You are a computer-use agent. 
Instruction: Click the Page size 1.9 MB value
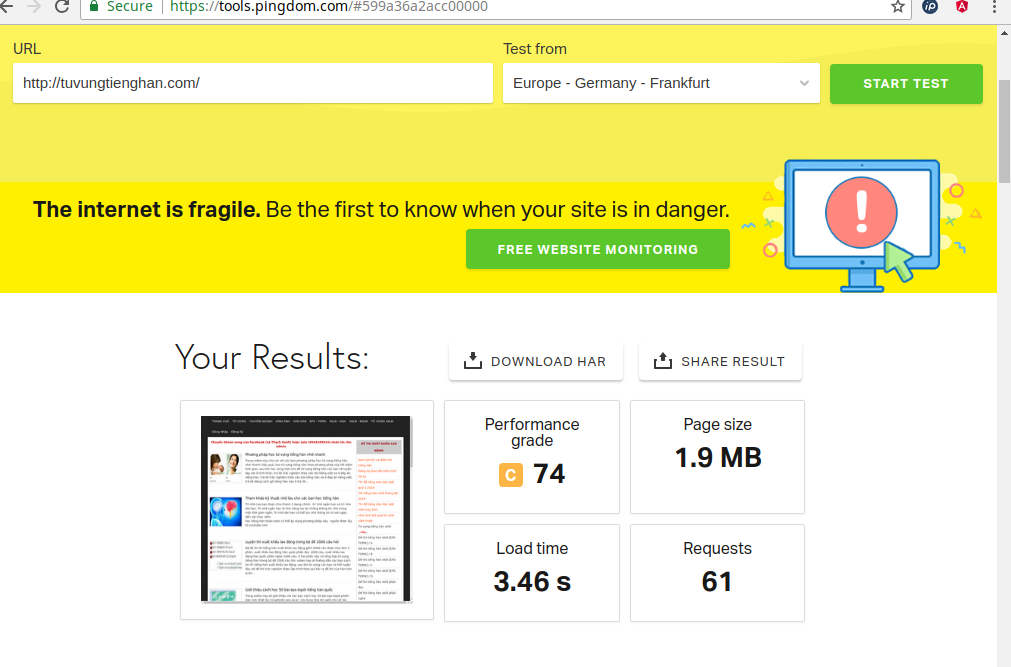pyautogui.click(x=718, y=457)
